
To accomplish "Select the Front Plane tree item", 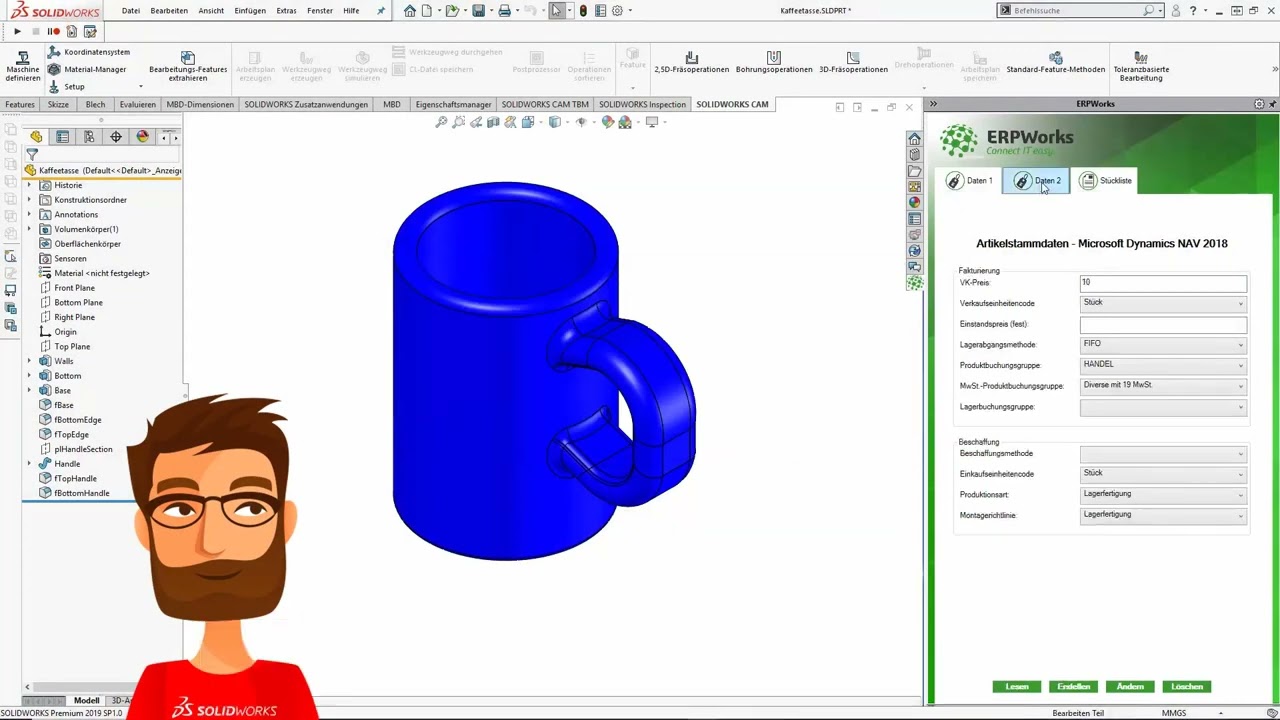I will (x=74, y=288).
